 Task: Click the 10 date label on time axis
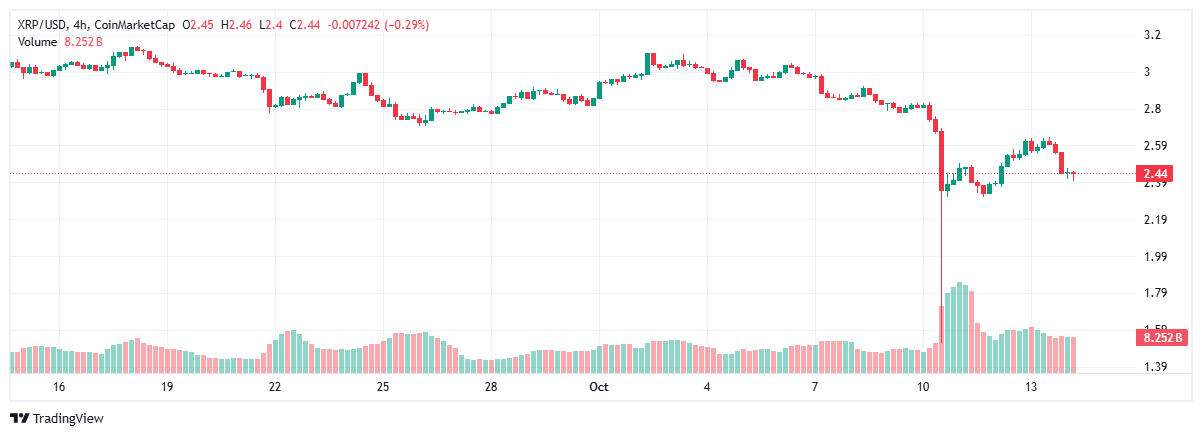[x=922, y=386]
